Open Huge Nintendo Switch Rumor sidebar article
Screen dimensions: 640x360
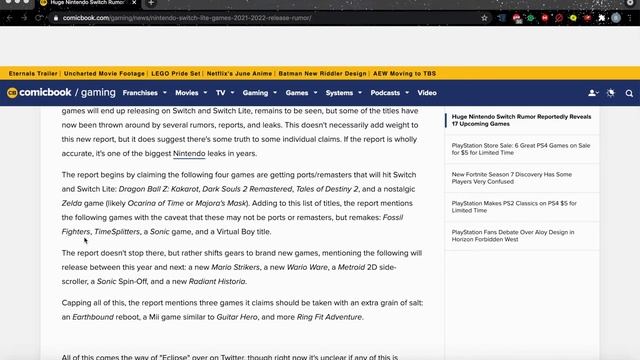coord(521,120)
